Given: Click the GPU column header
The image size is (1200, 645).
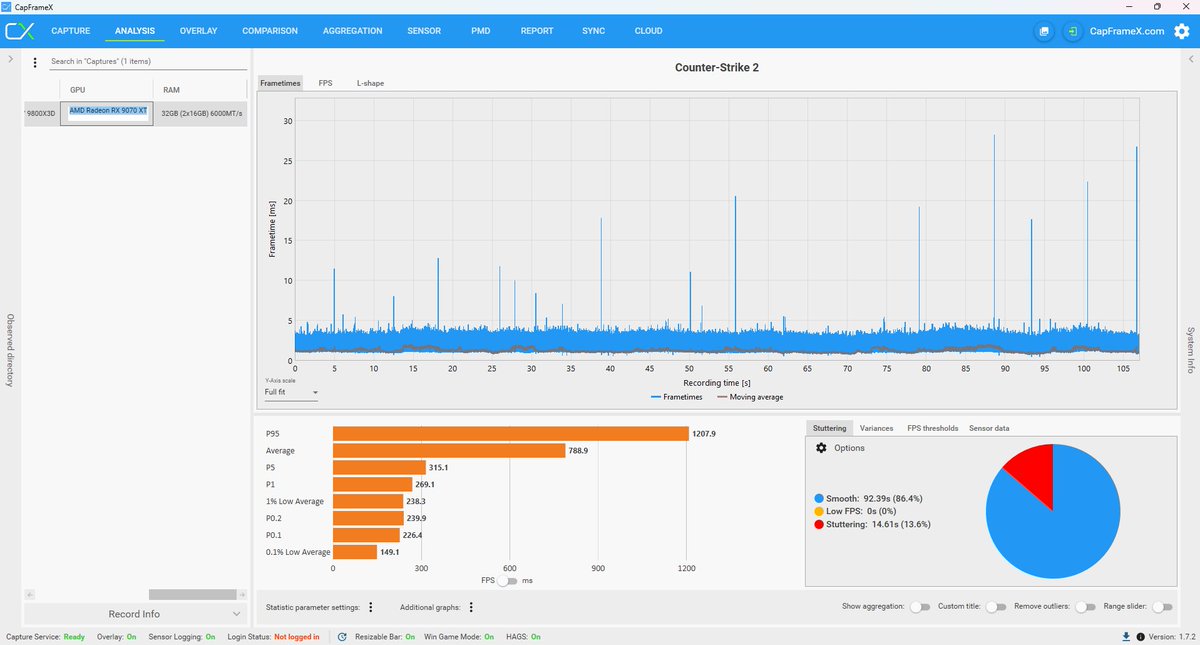Looking at the screenshot, I should [x=107, y=90].
